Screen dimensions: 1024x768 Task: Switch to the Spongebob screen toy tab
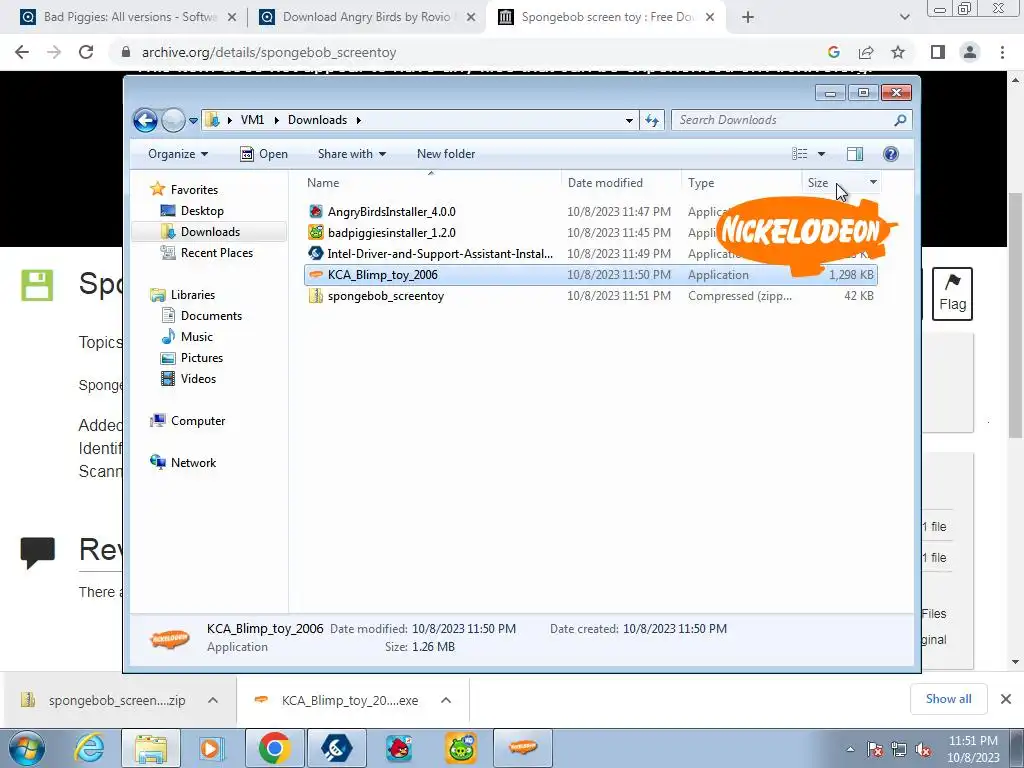[607, 17]
